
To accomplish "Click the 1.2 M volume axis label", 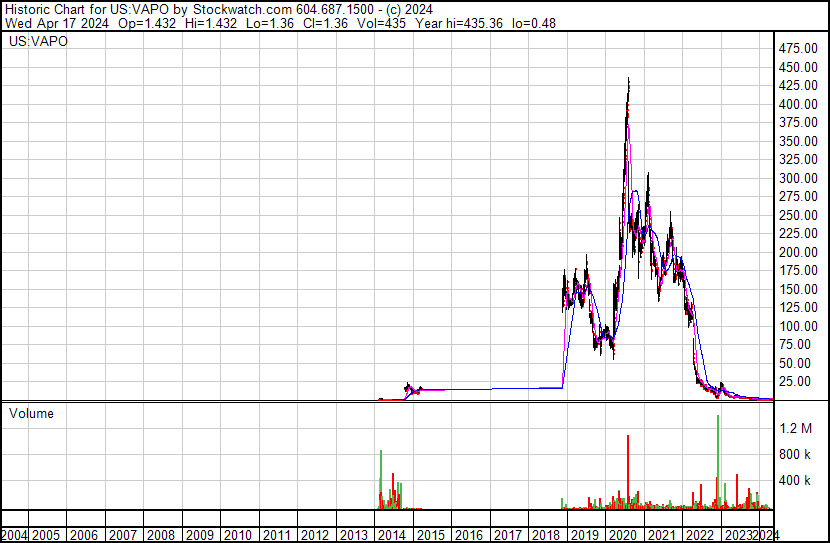I will [x=798, y=428].
